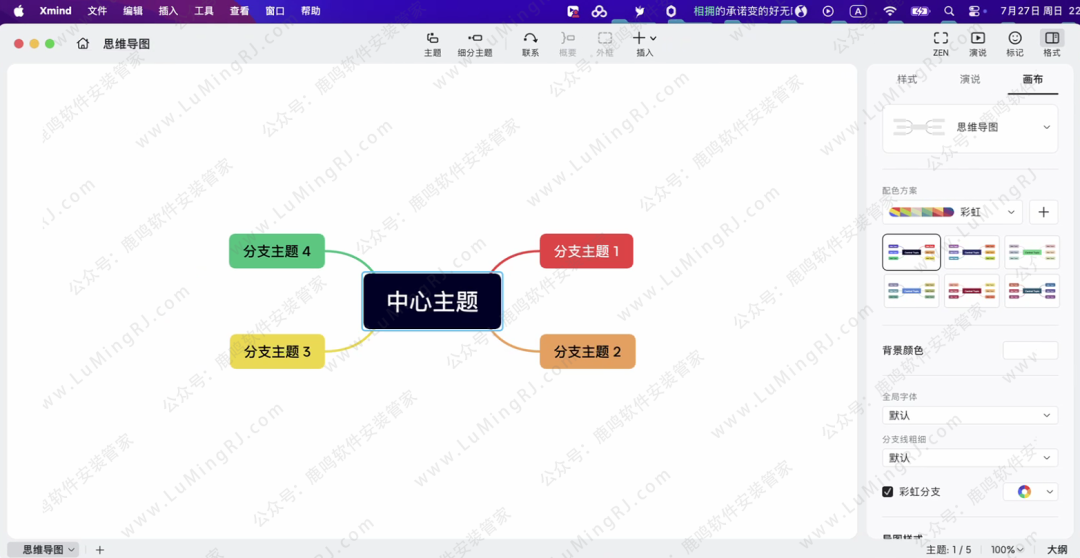Select the 画布 tab
This screenshot has height=558, width=1080.
click(1032, 79)
